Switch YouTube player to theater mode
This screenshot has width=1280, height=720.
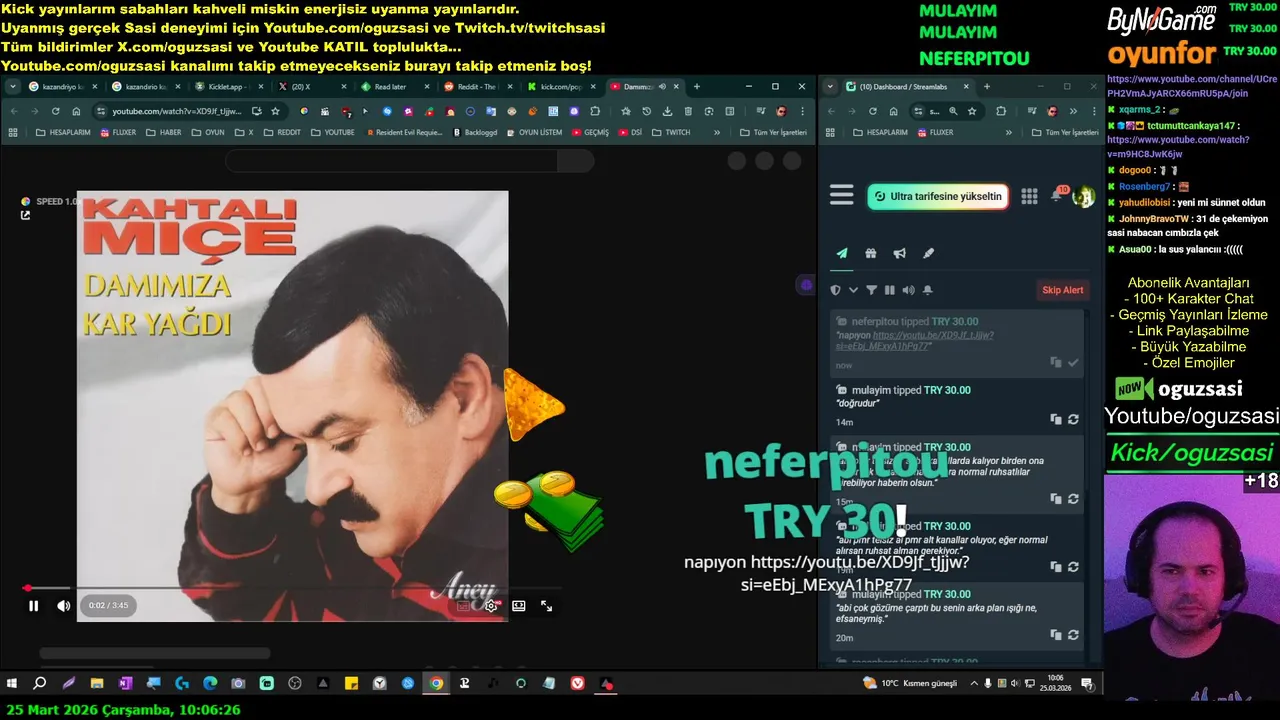(519, 605)
